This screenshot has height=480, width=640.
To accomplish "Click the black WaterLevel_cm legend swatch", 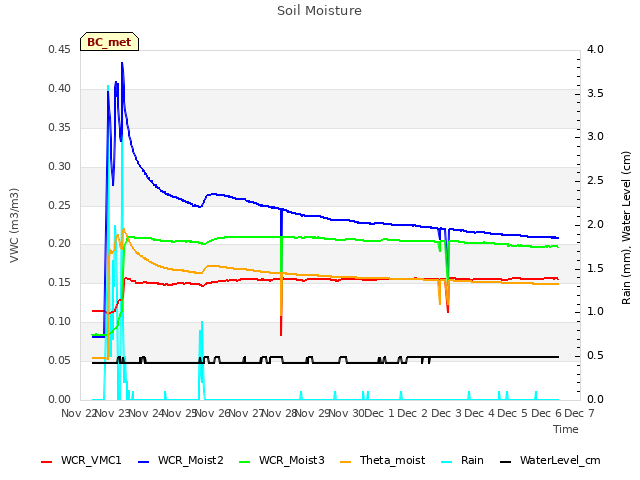I will [x=505, y=462].
